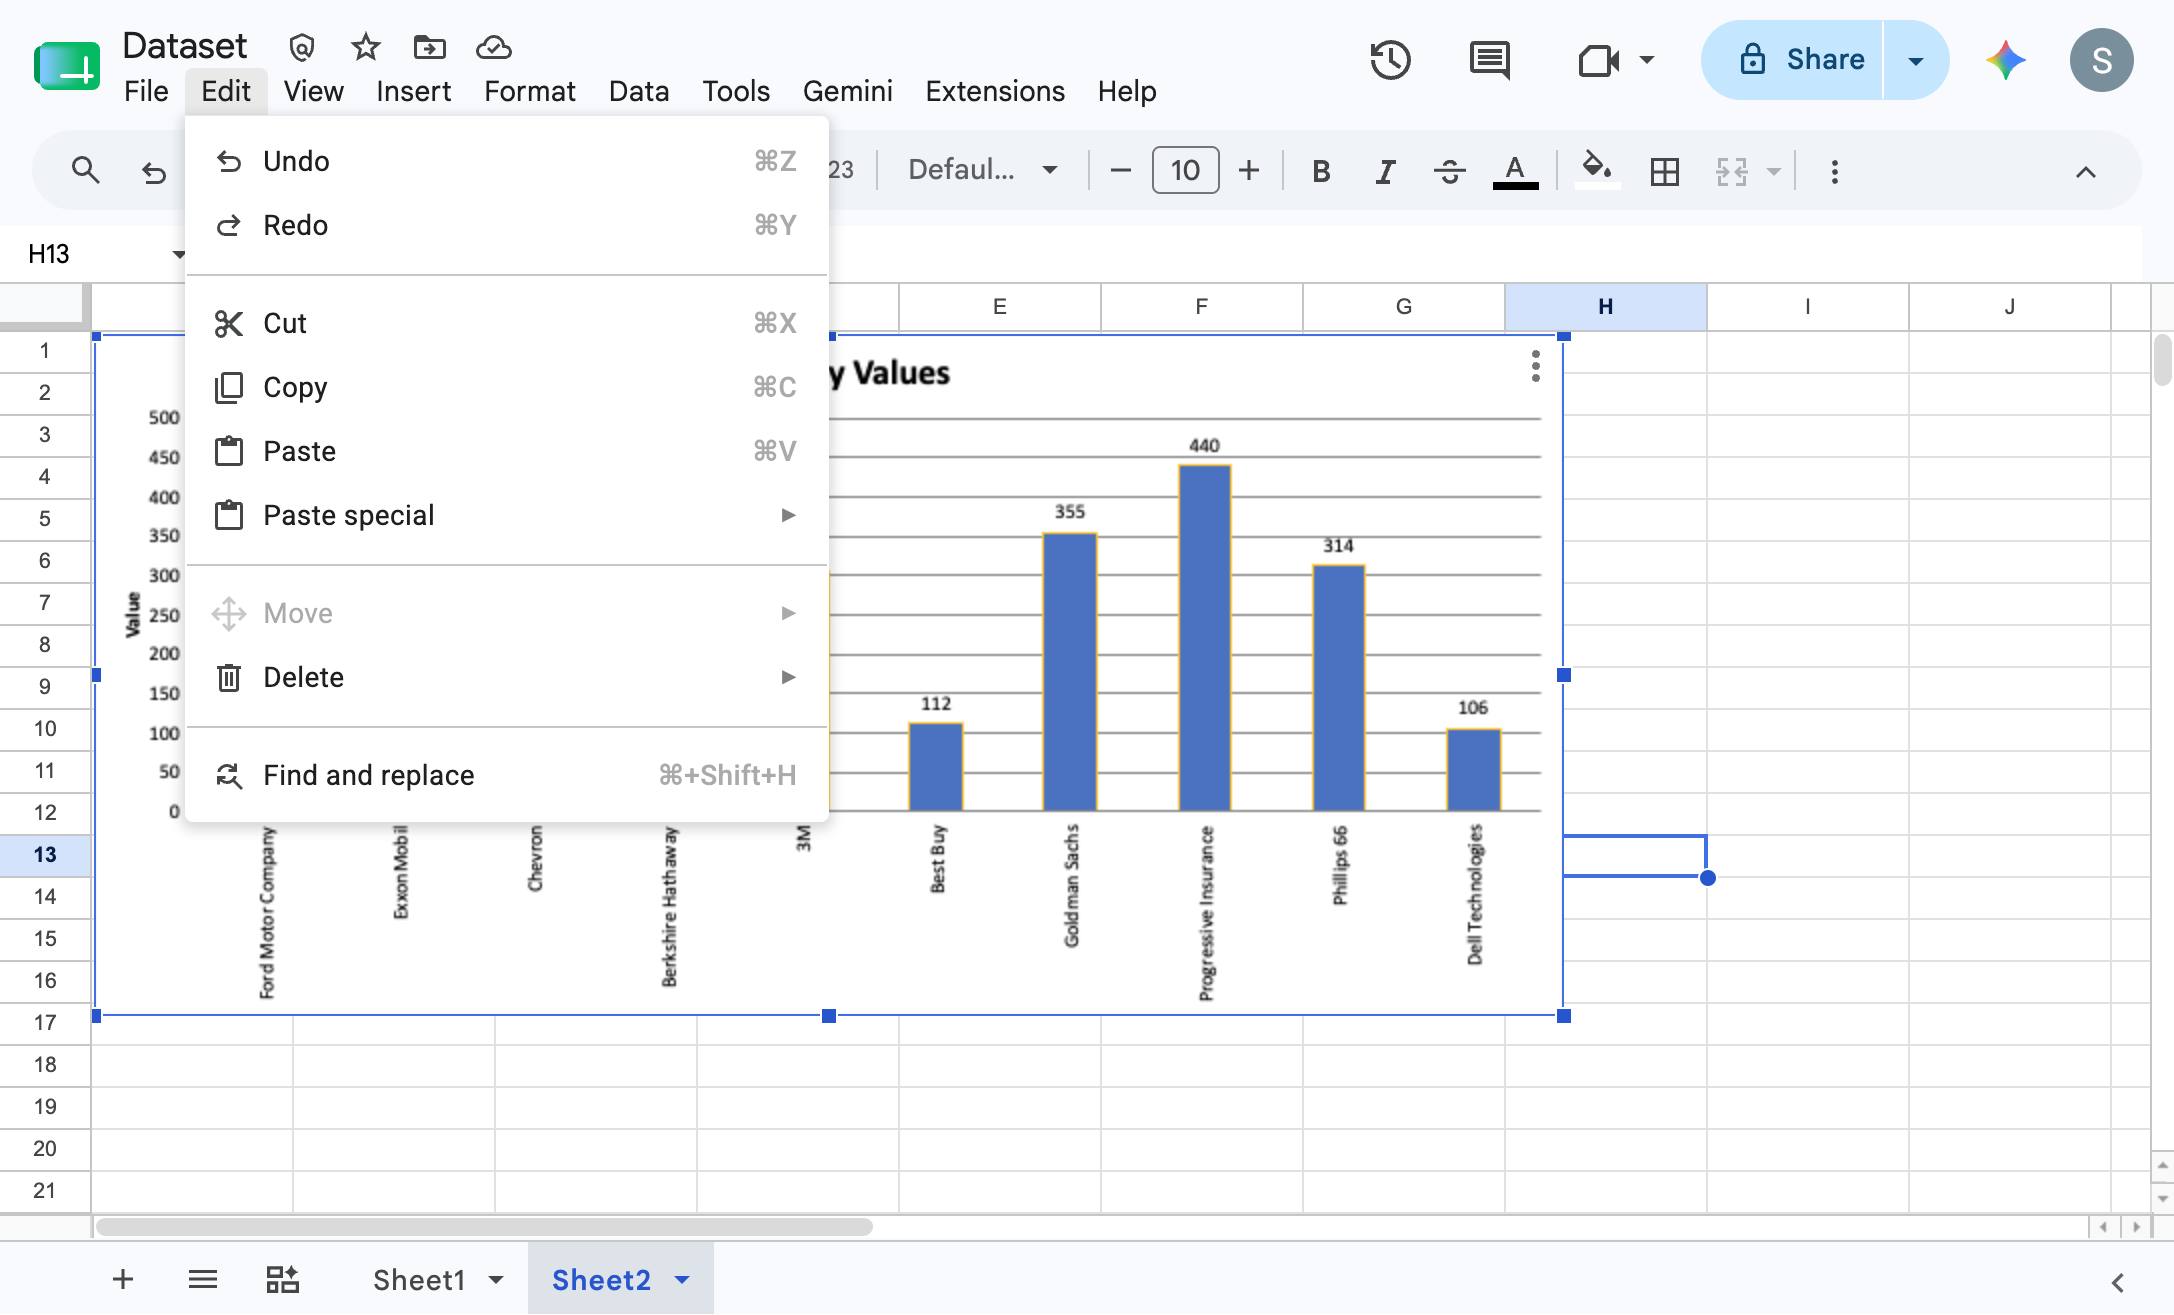Open the fill color picker
This screenshot has width=2174, height=1315.
click(x=1597, y=168)
